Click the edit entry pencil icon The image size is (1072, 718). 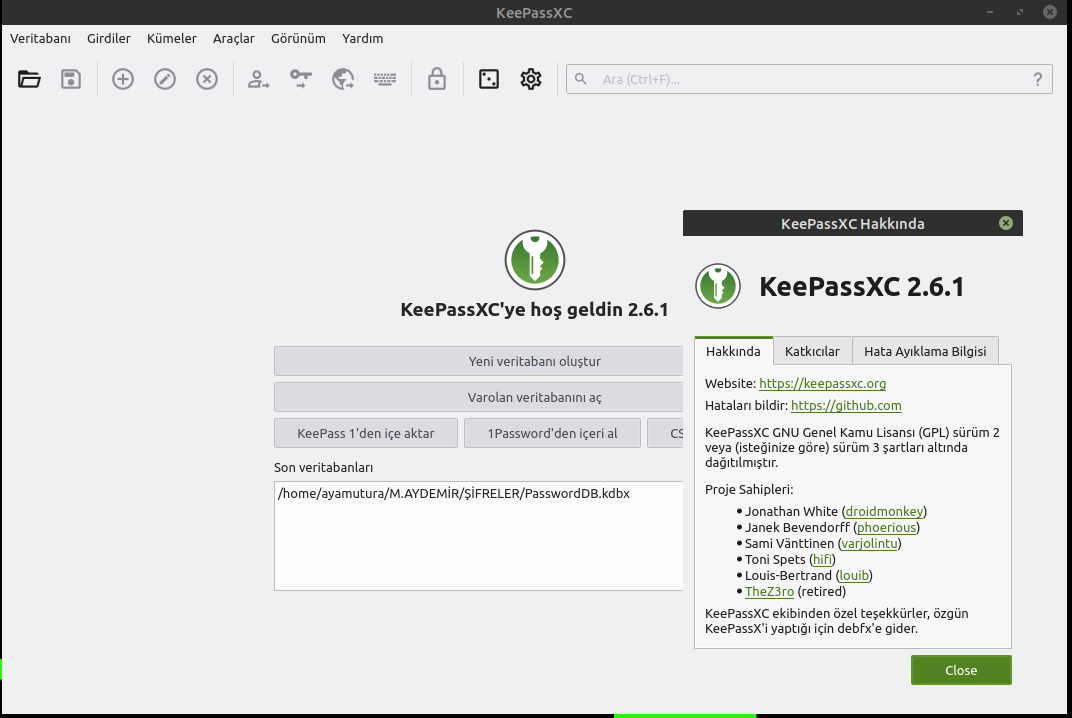pos(165,79)
